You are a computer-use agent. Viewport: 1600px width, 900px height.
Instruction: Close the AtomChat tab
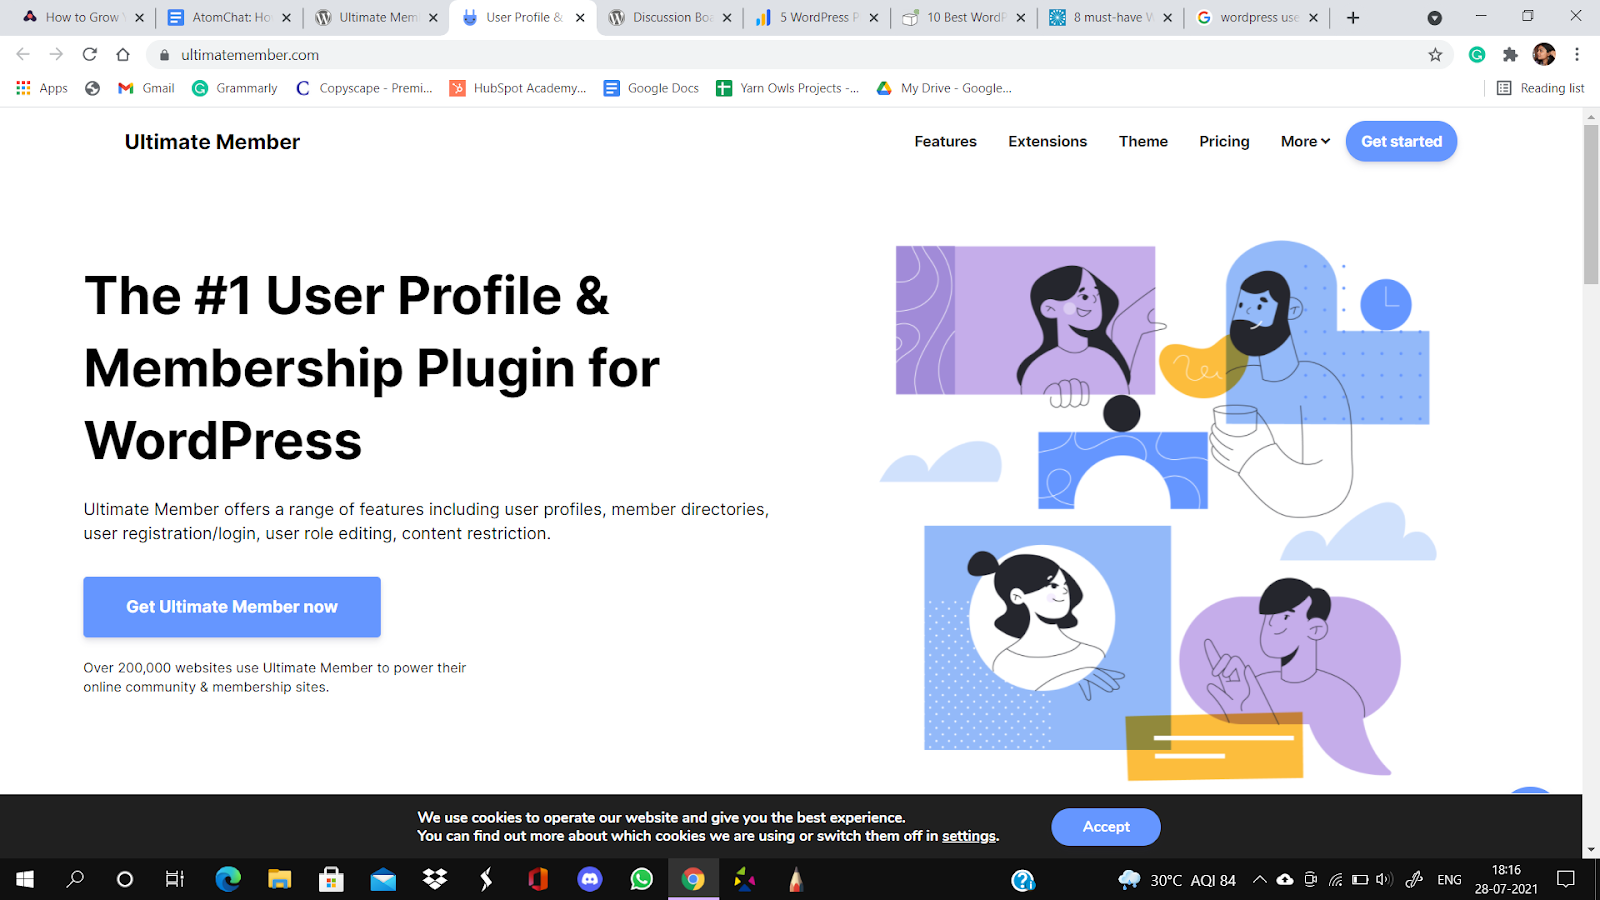[286, 17]
